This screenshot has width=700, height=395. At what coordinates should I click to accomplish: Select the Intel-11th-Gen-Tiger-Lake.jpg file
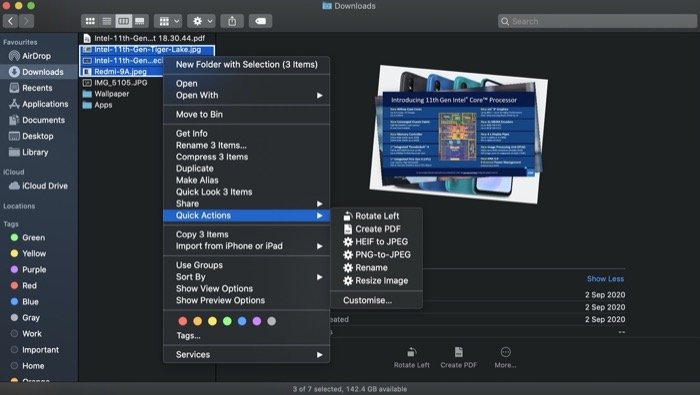(147, 50)
